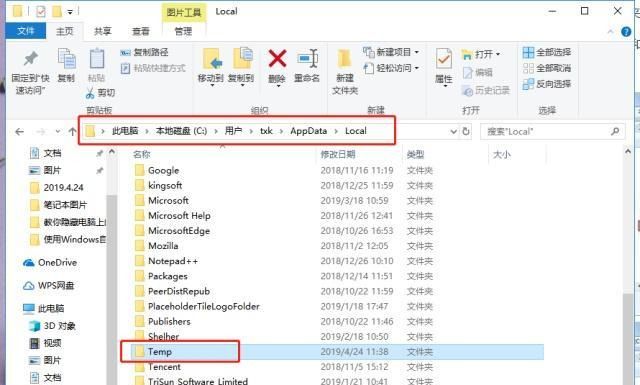640x385 pixels.
Task: Click the Pin to Quick access icon
Action: [31, 59]
